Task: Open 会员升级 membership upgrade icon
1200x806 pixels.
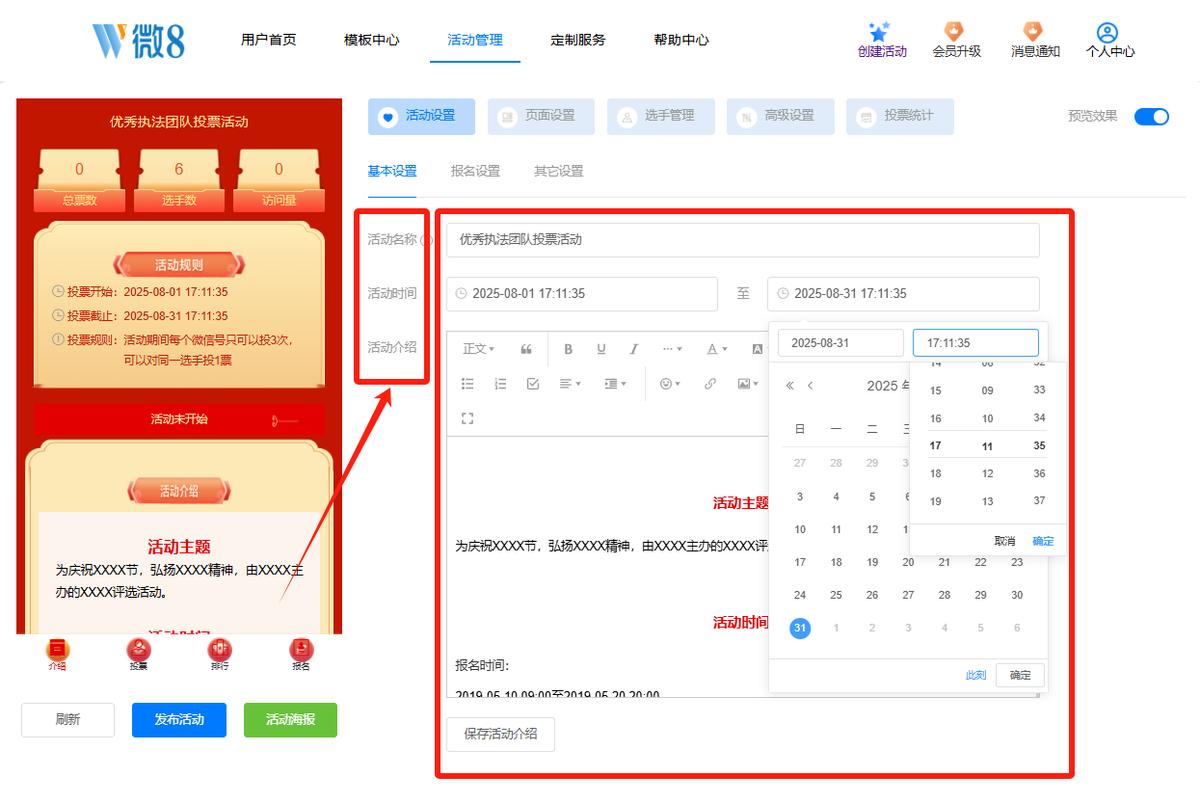Action: coord(955,31)
